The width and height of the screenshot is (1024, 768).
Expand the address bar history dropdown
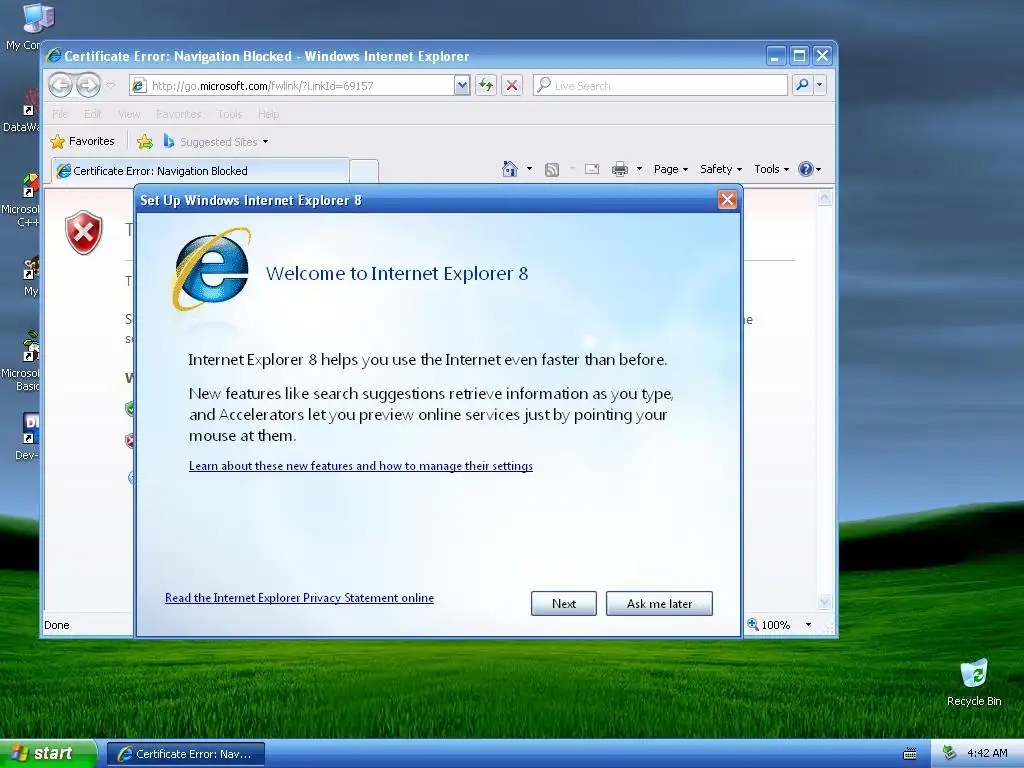click(x=462, y=86)
